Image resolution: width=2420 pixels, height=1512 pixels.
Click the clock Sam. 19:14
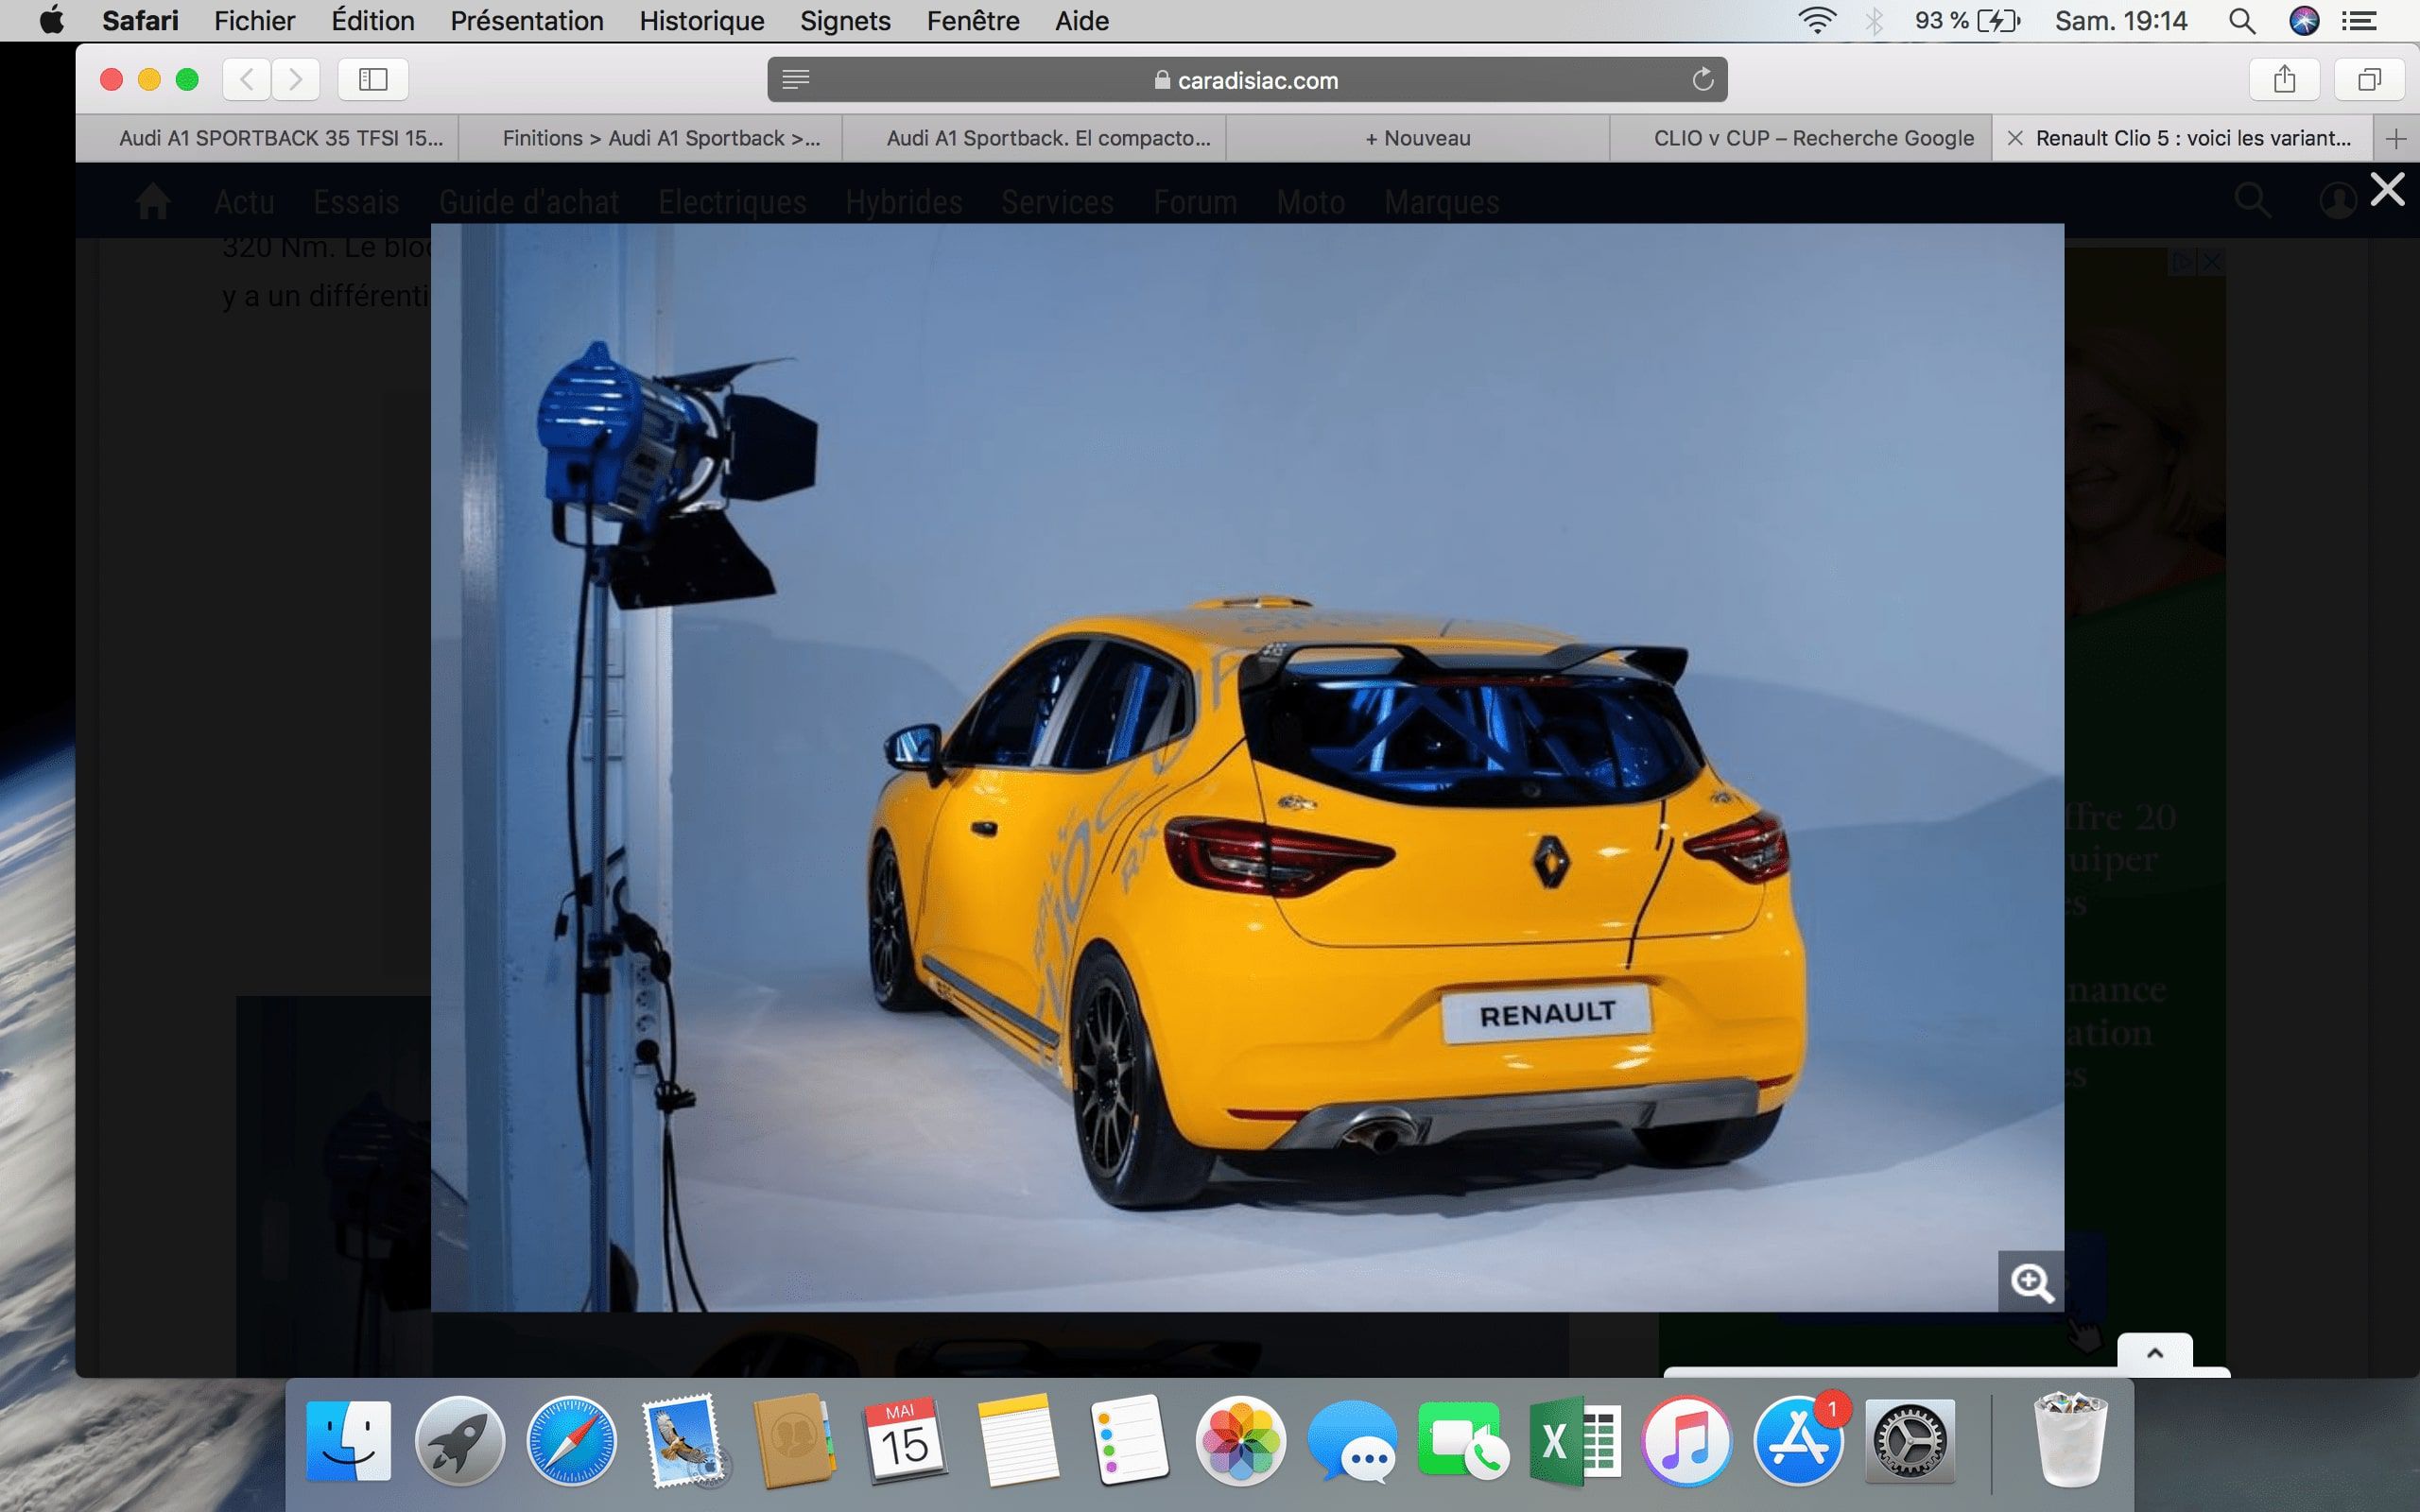(x=2121, y=20)
